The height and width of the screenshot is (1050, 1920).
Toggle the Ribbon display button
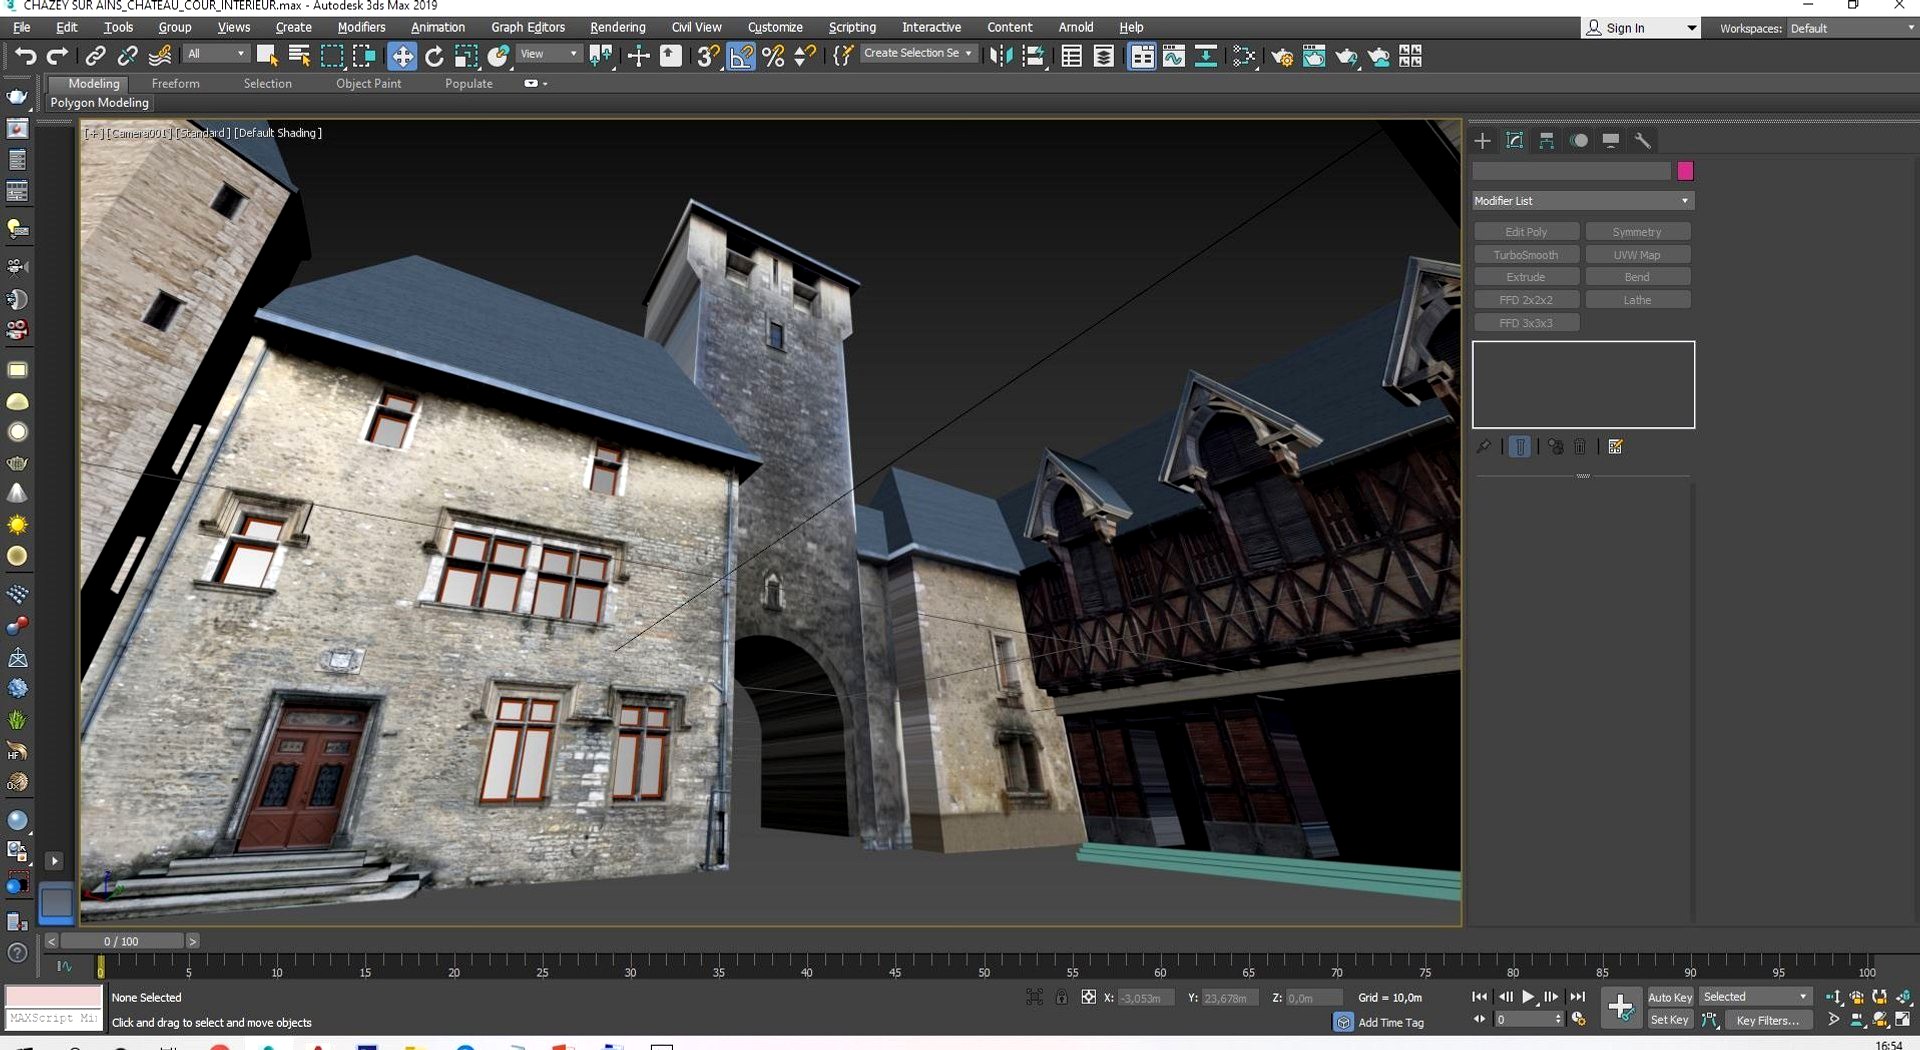click(x=1141, y=56)
